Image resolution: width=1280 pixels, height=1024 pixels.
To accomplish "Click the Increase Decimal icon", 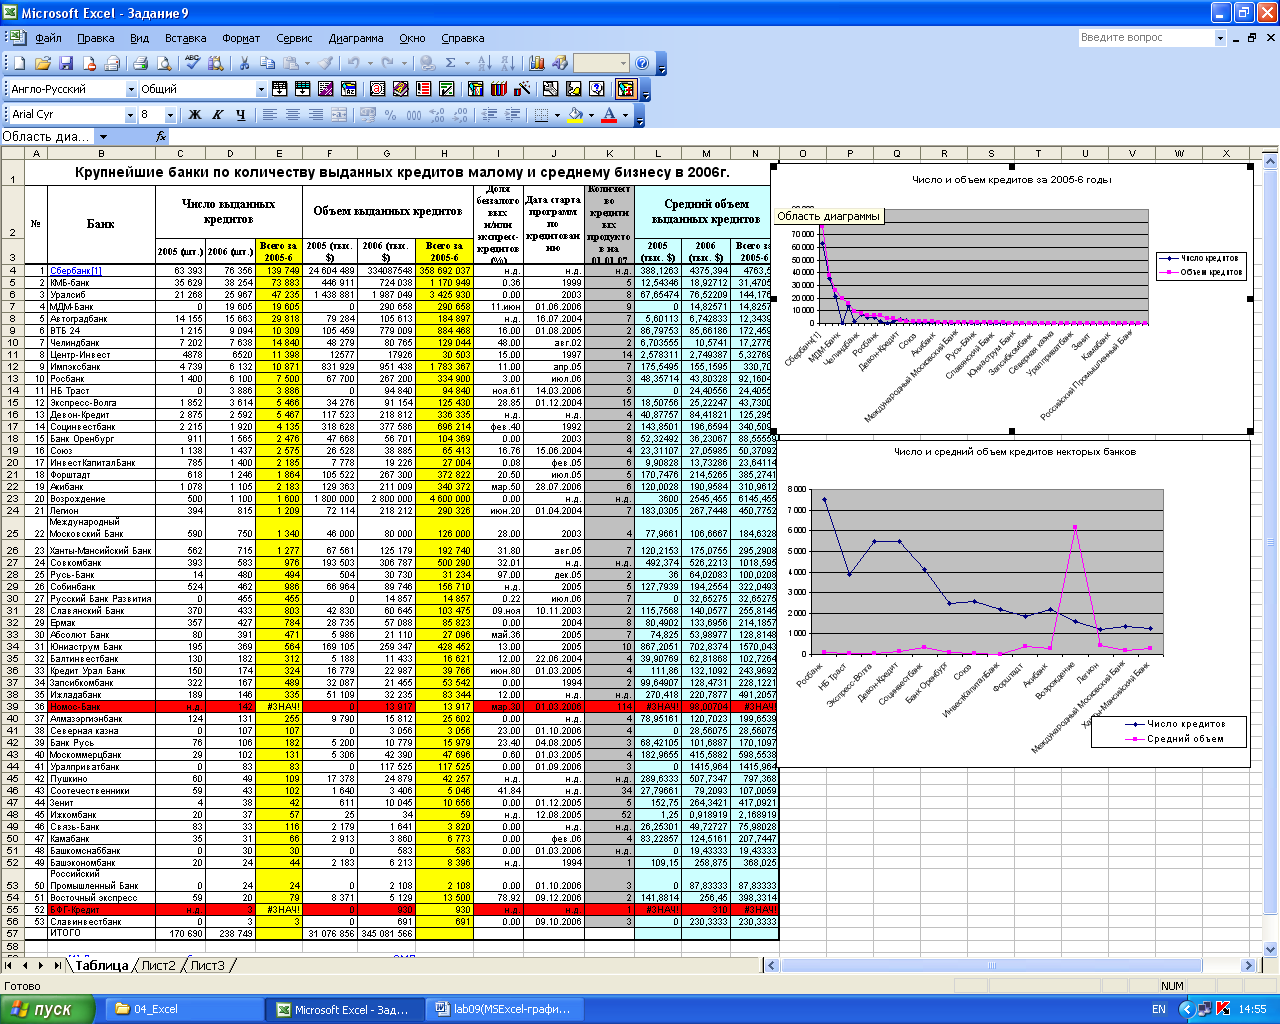I will [436, 115].
